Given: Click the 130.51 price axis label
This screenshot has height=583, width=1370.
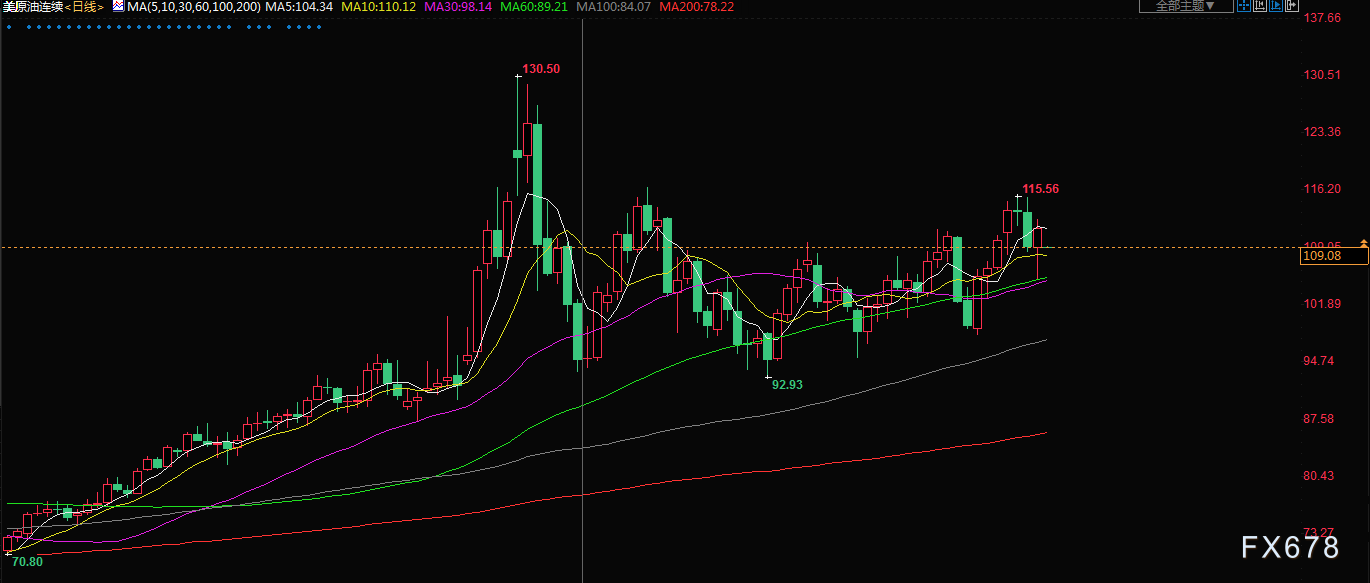Looking at the screenshot, I should tap(1322, 75).
